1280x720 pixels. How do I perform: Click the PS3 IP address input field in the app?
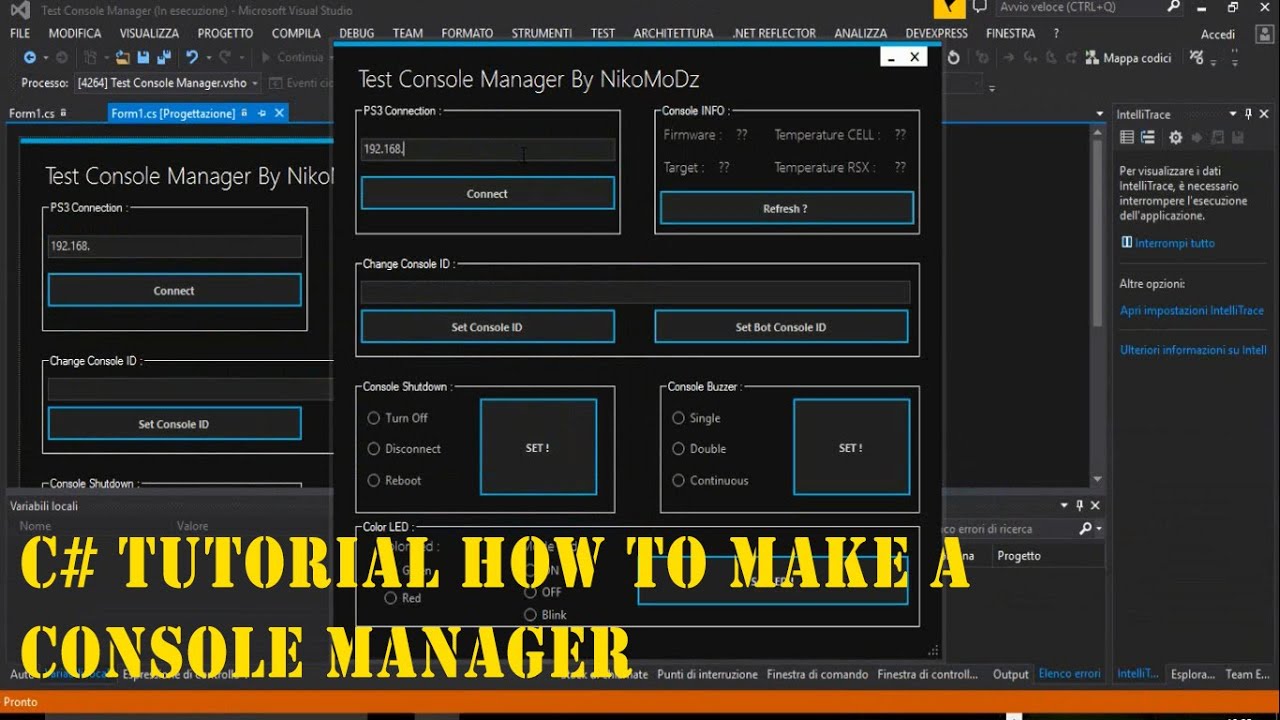487,149
